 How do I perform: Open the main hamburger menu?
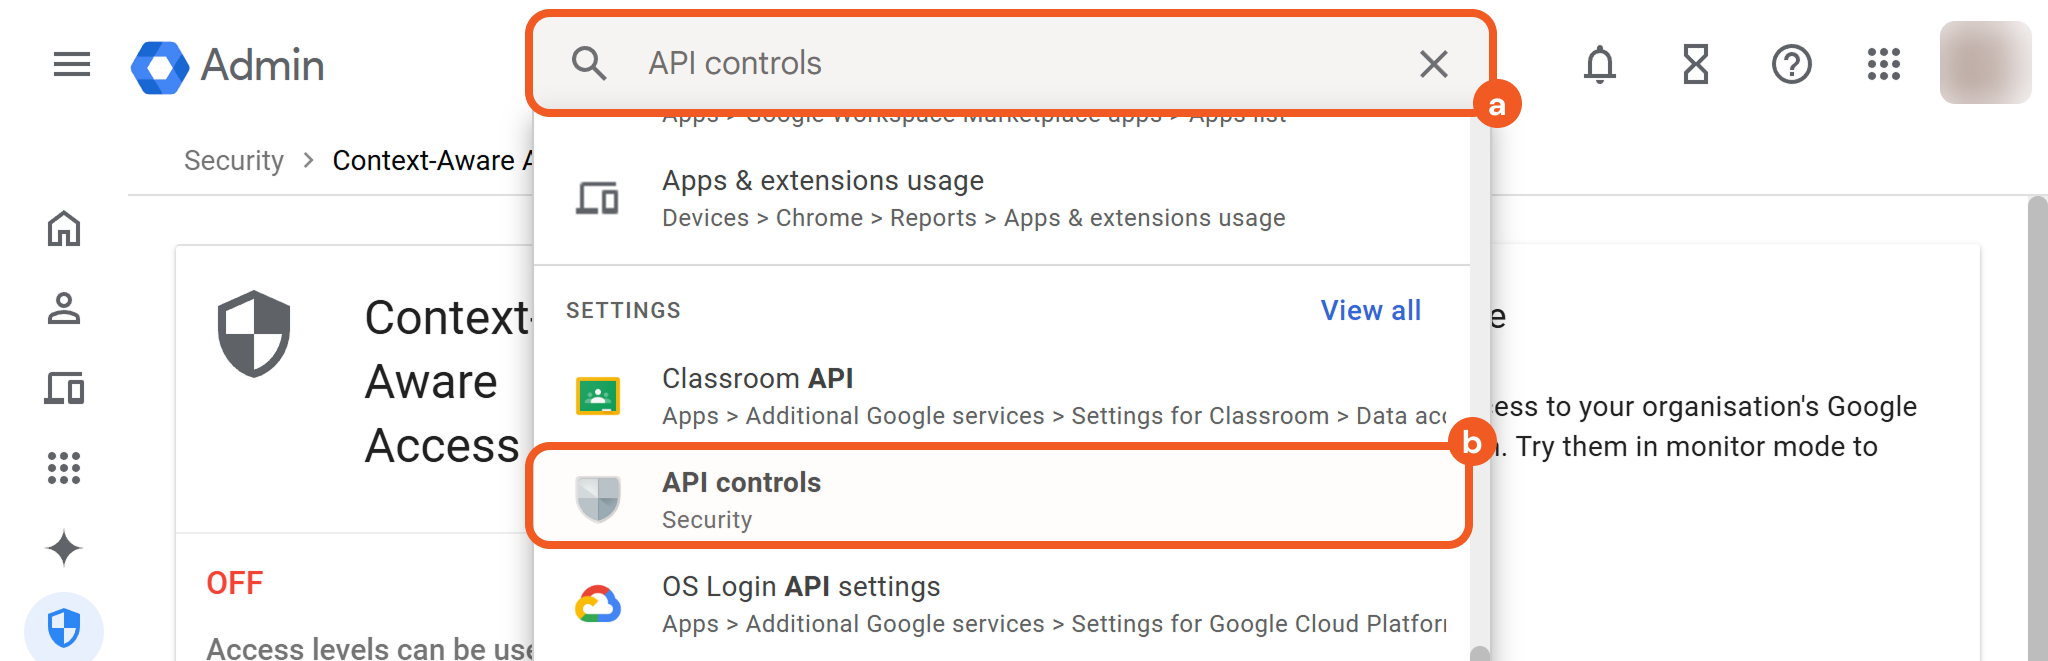(x=72, y=65)
